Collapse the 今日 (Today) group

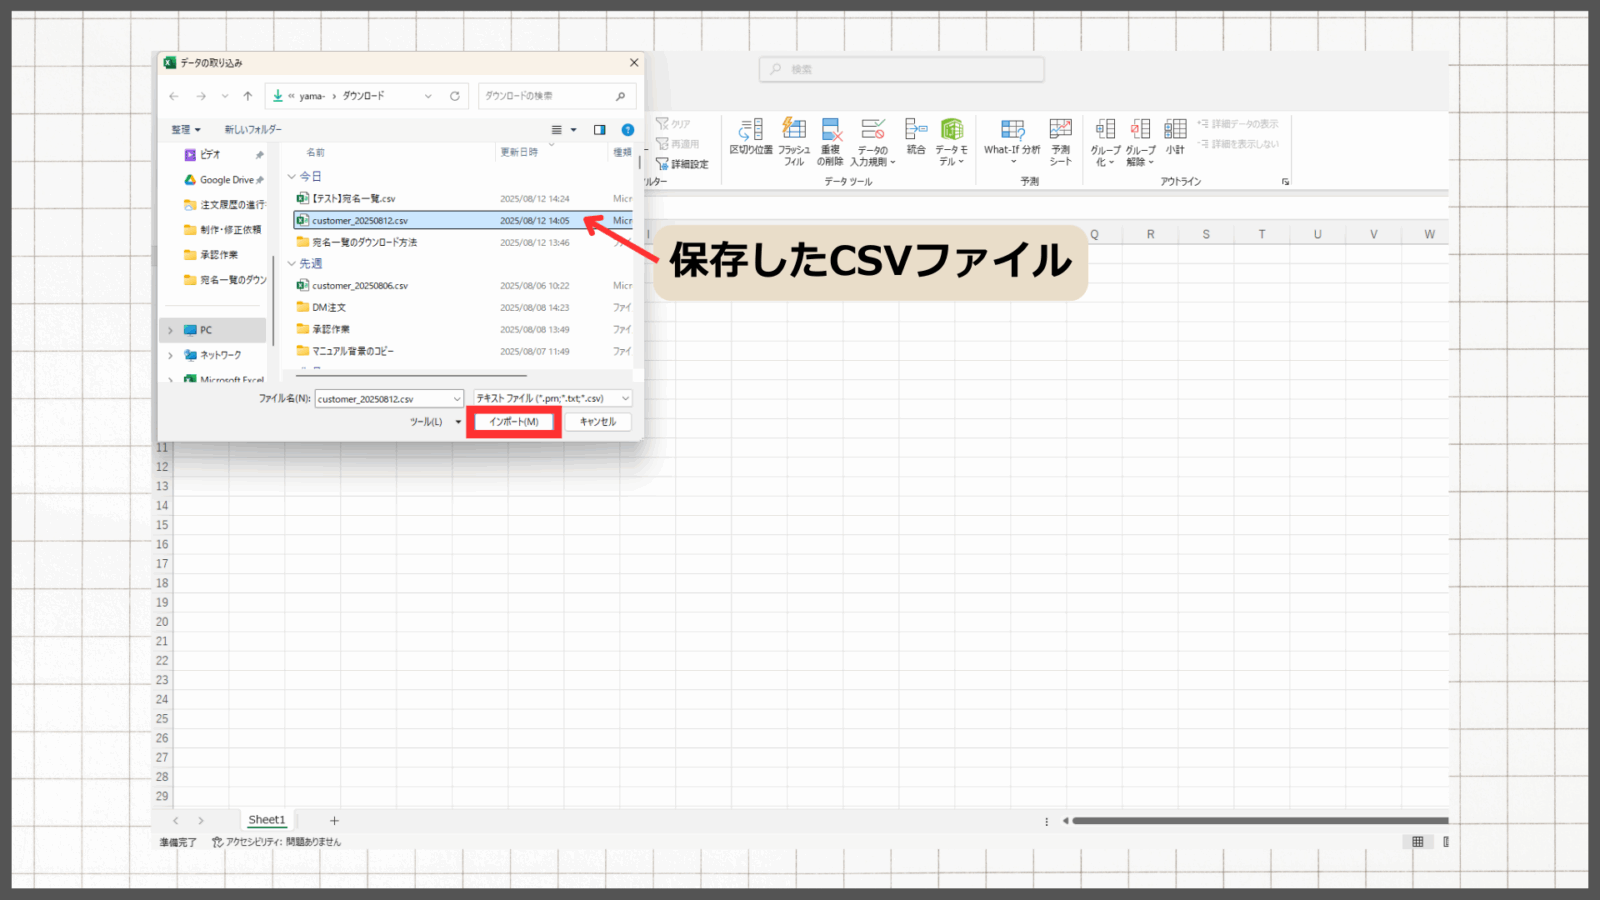[x=292, y=177]
